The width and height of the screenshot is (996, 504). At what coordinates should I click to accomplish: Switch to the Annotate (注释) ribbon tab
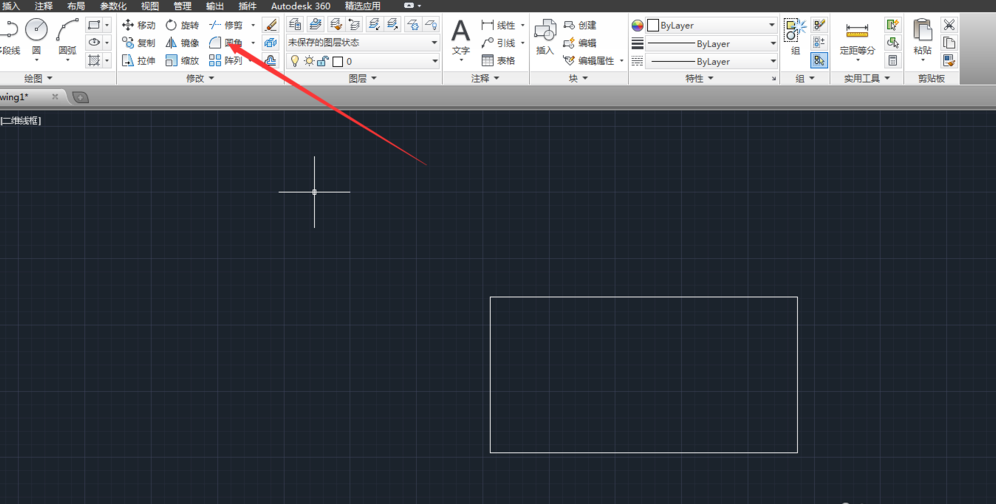click(x=44, y=6)
